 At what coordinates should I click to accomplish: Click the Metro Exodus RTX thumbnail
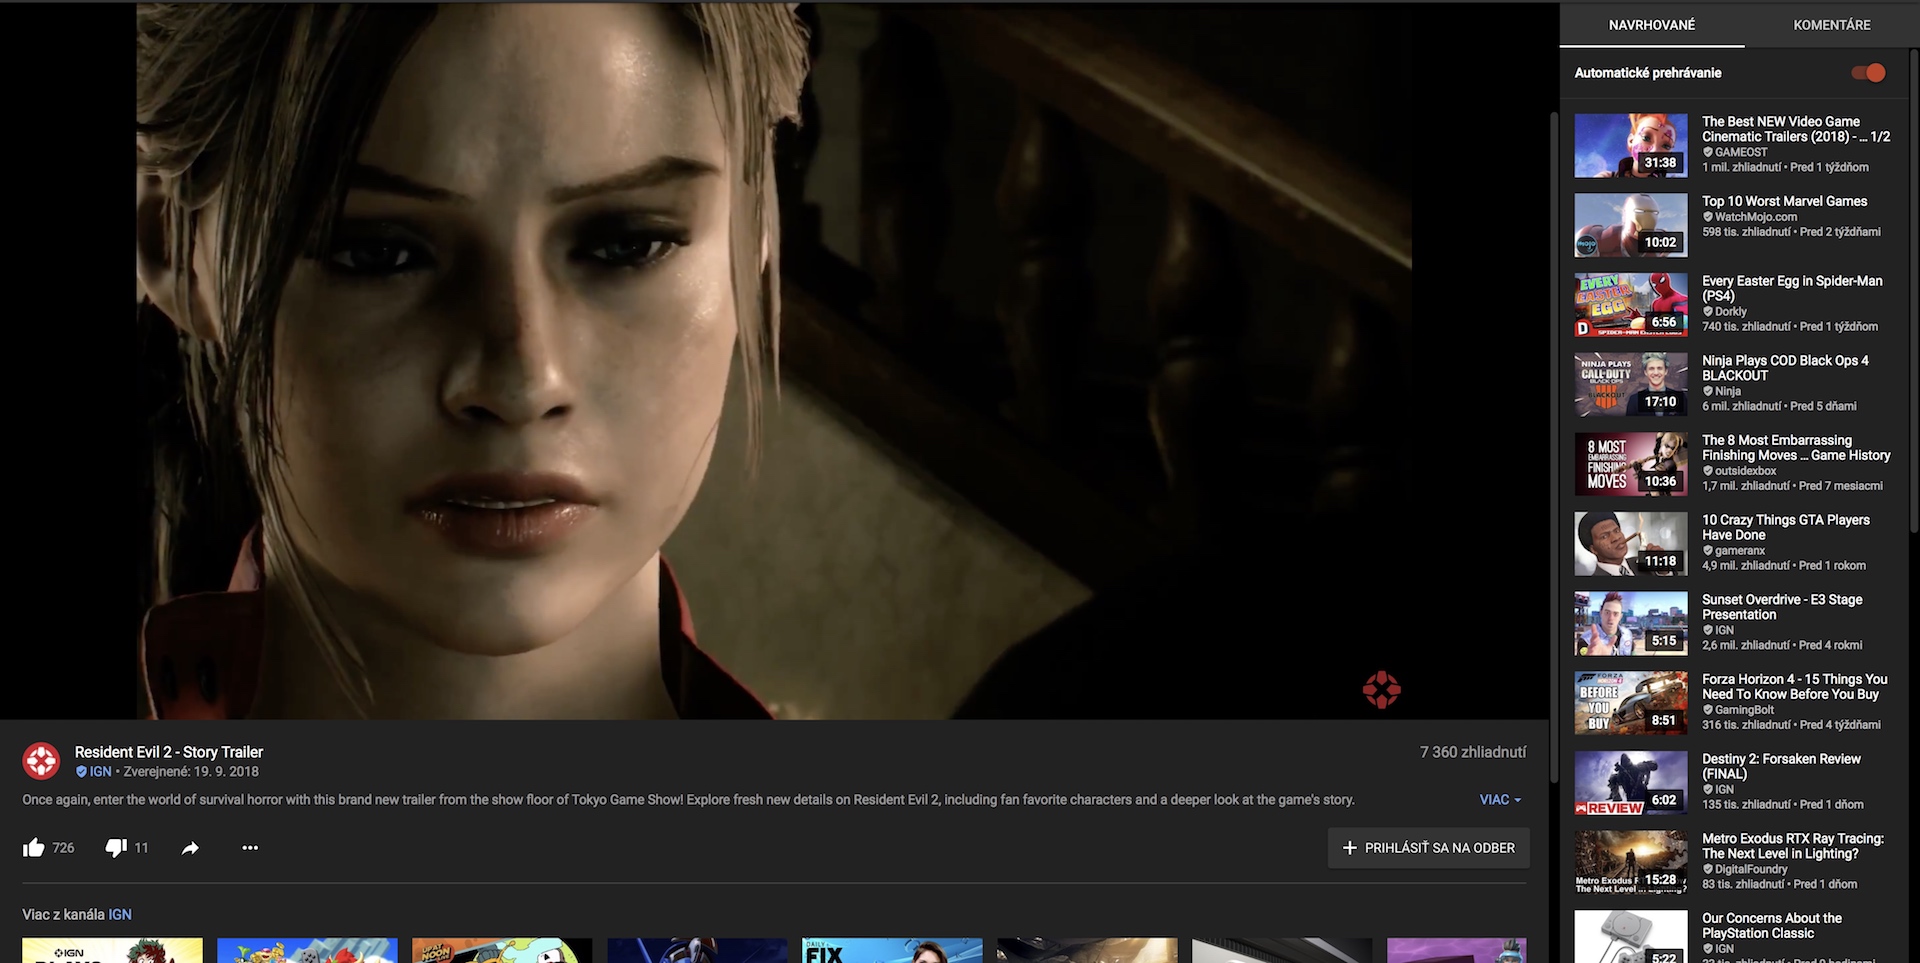click(1631, 863)
